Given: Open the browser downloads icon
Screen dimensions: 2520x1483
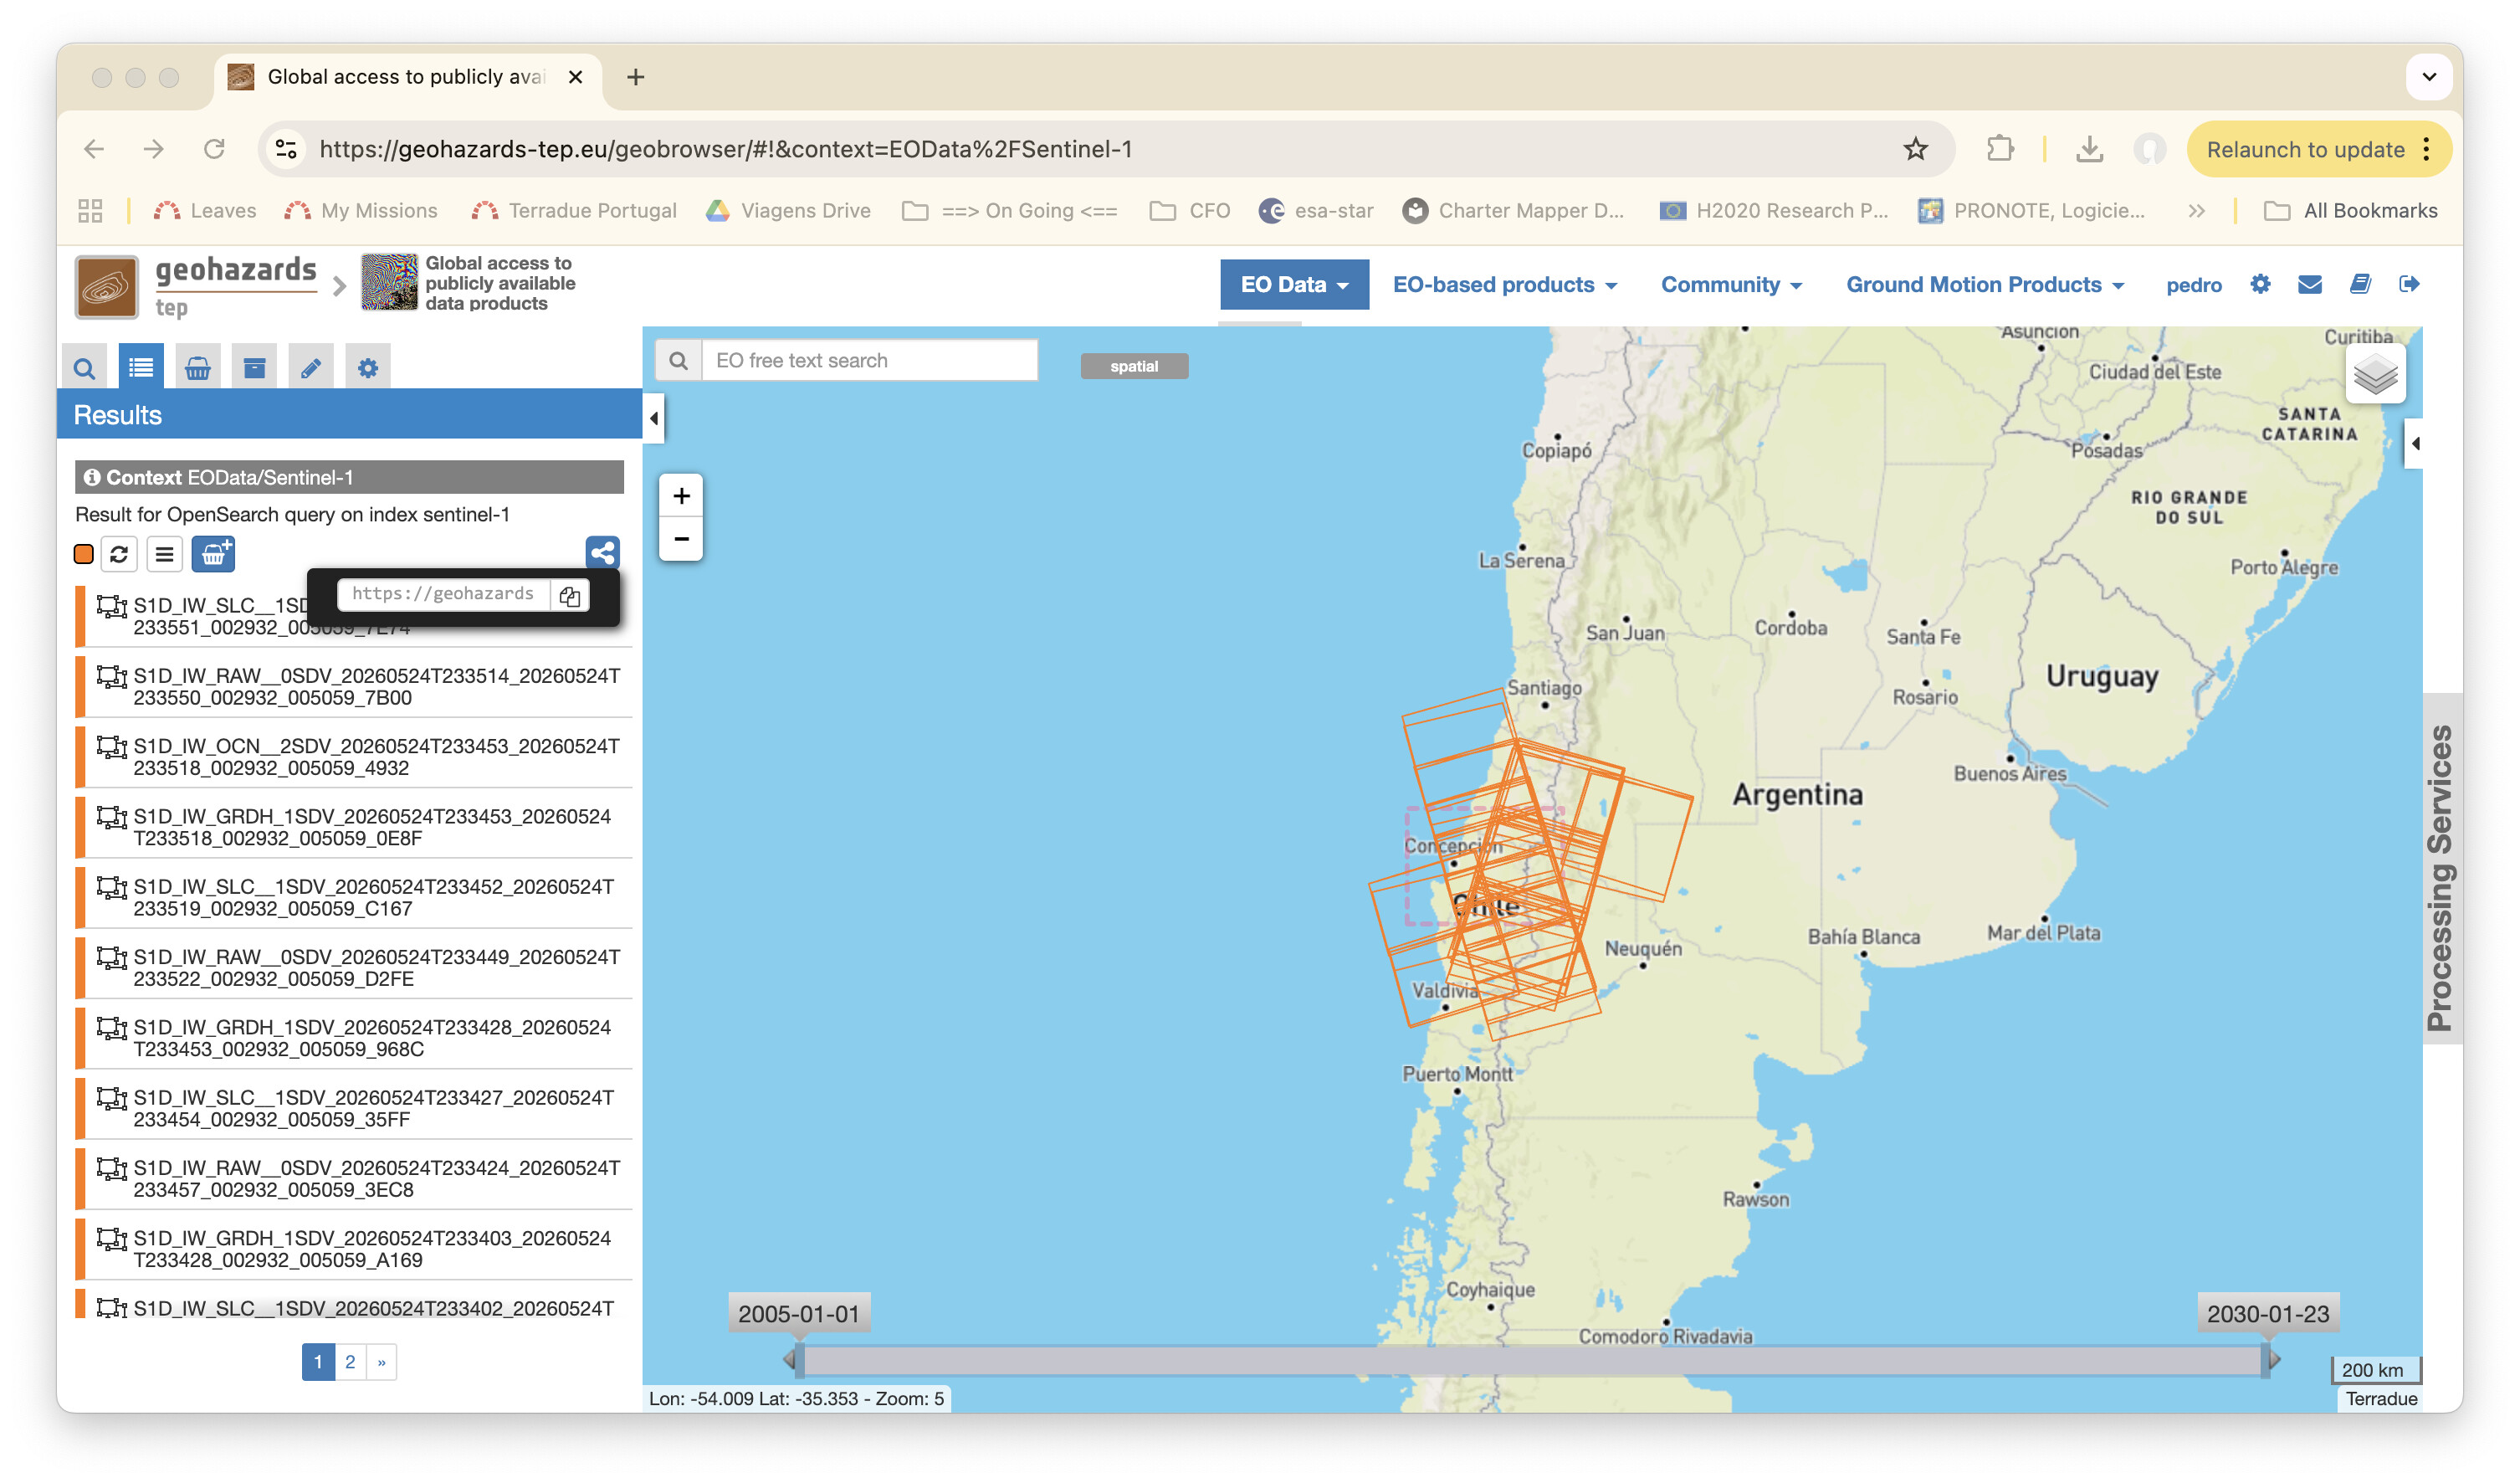Looking at the screenshot, I should pos(2089,149).
